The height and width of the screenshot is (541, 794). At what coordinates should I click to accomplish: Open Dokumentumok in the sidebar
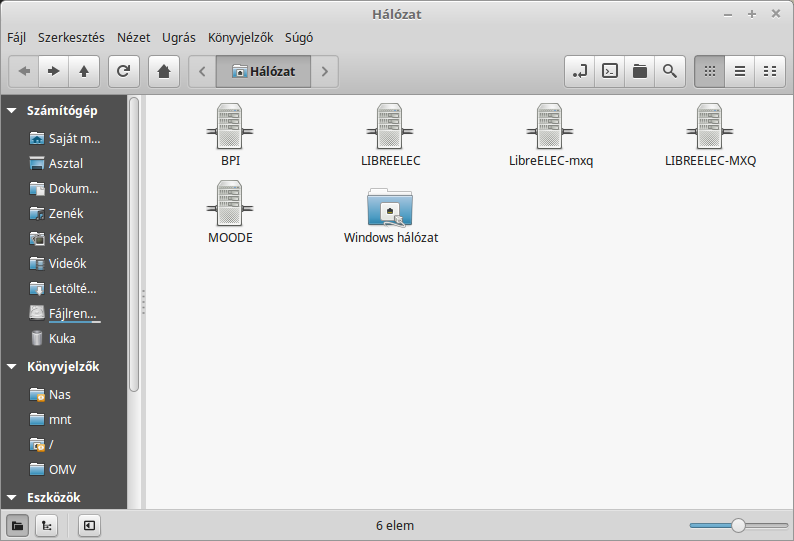tap(65, 188)
